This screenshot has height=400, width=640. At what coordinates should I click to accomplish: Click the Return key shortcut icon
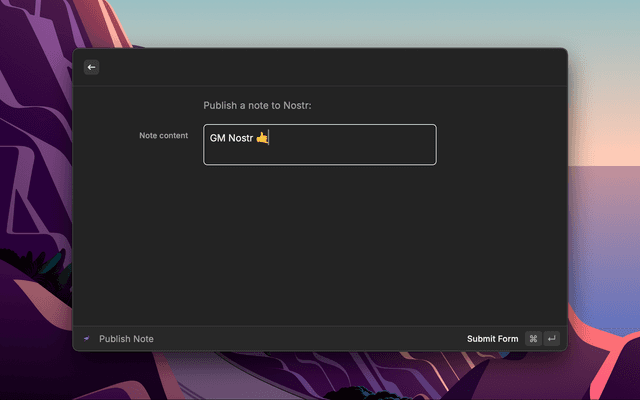(x=551, y=339)
